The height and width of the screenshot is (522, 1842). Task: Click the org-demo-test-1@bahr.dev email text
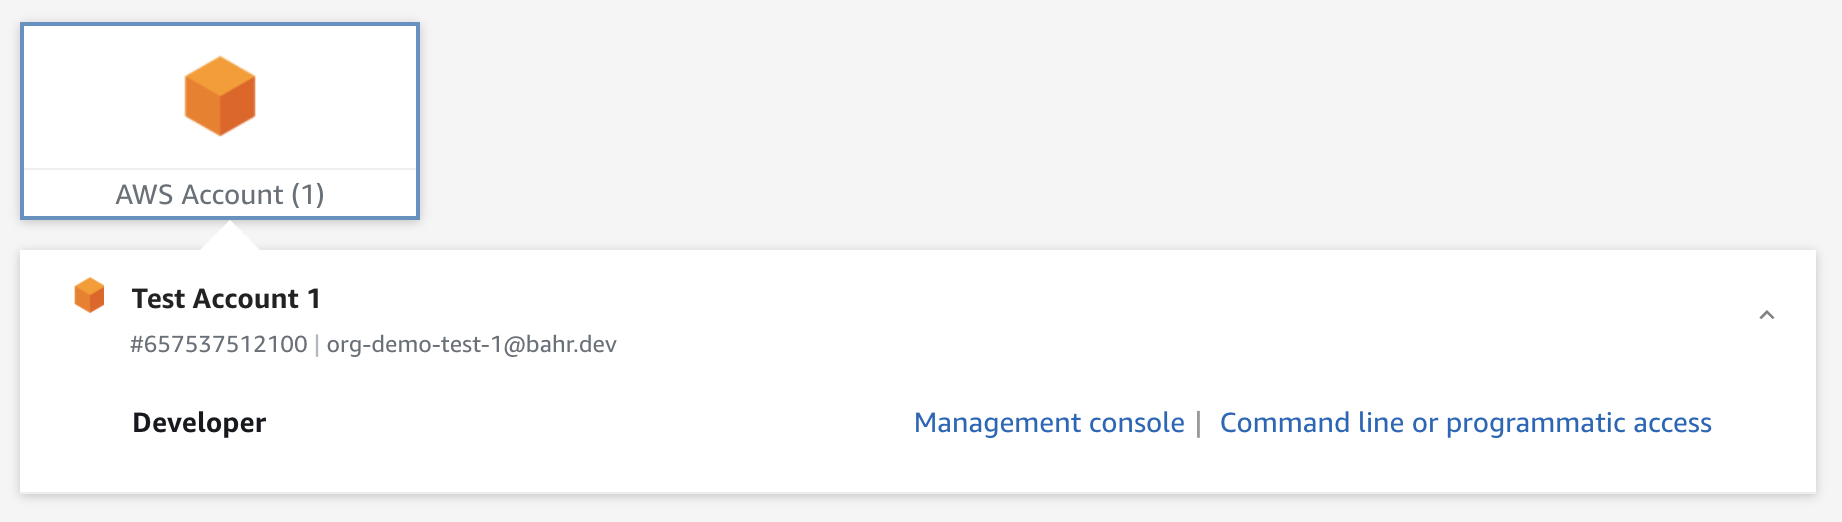(472, 344)
